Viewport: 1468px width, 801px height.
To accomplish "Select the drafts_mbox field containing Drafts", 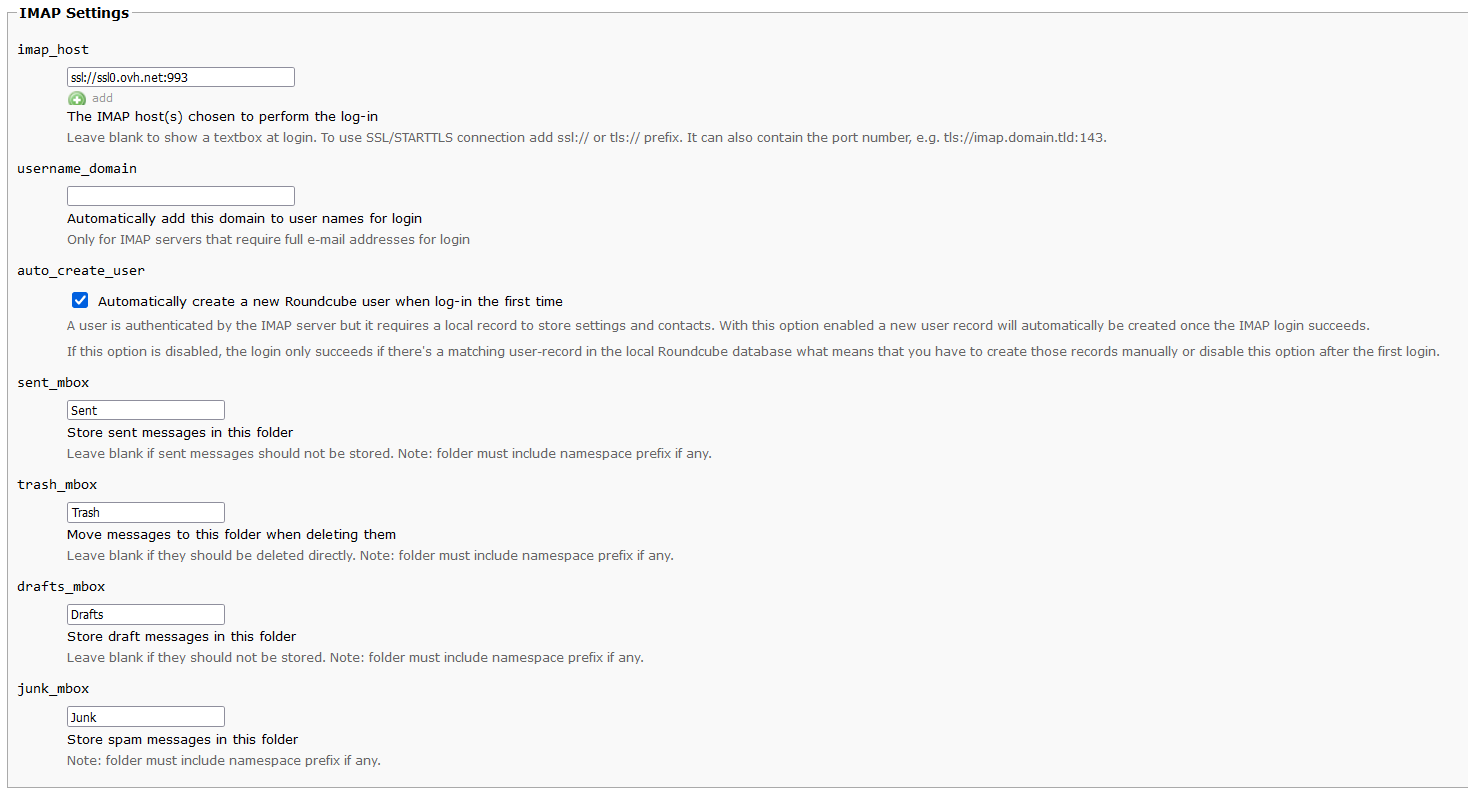I will (x=146, y=614).
